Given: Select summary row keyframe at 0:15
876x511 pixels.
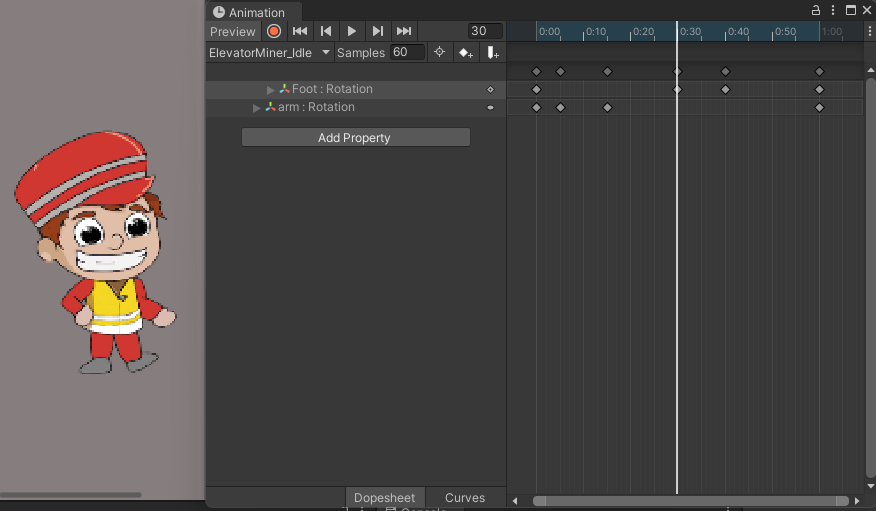Looking at the screenshot, I should click(607, 71).
